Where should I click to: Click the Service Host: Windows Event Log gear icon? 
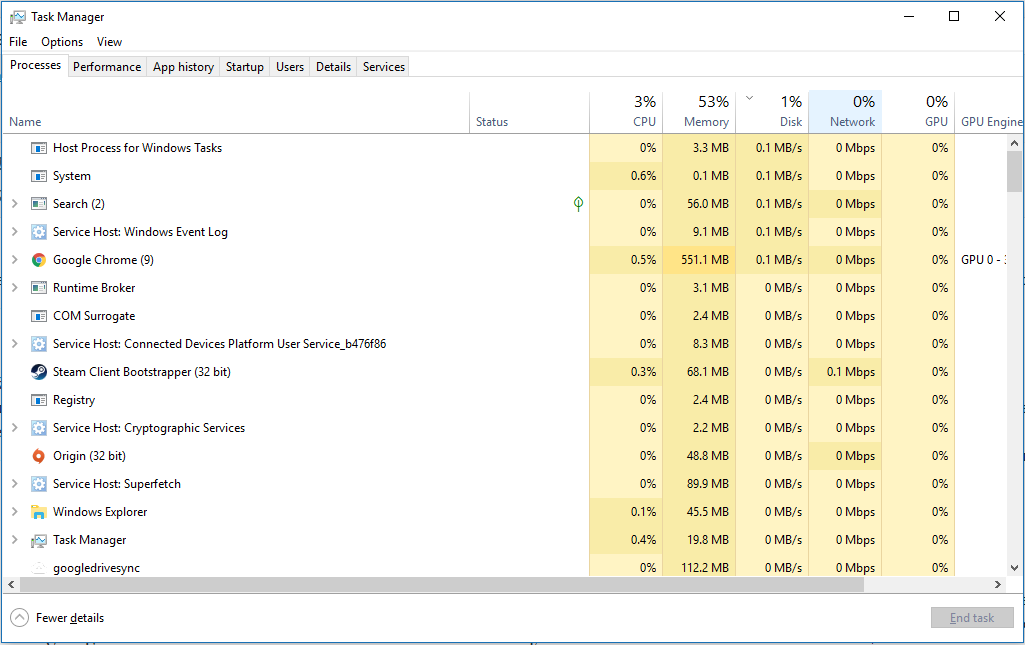[39, 232]
